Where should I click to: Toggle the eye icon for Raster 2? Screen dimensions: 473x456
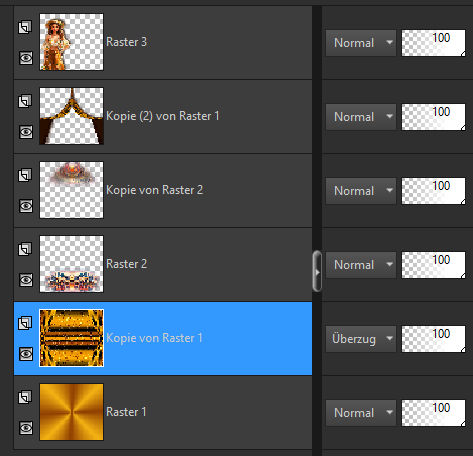pyautogui.click(x=26, y=280)
